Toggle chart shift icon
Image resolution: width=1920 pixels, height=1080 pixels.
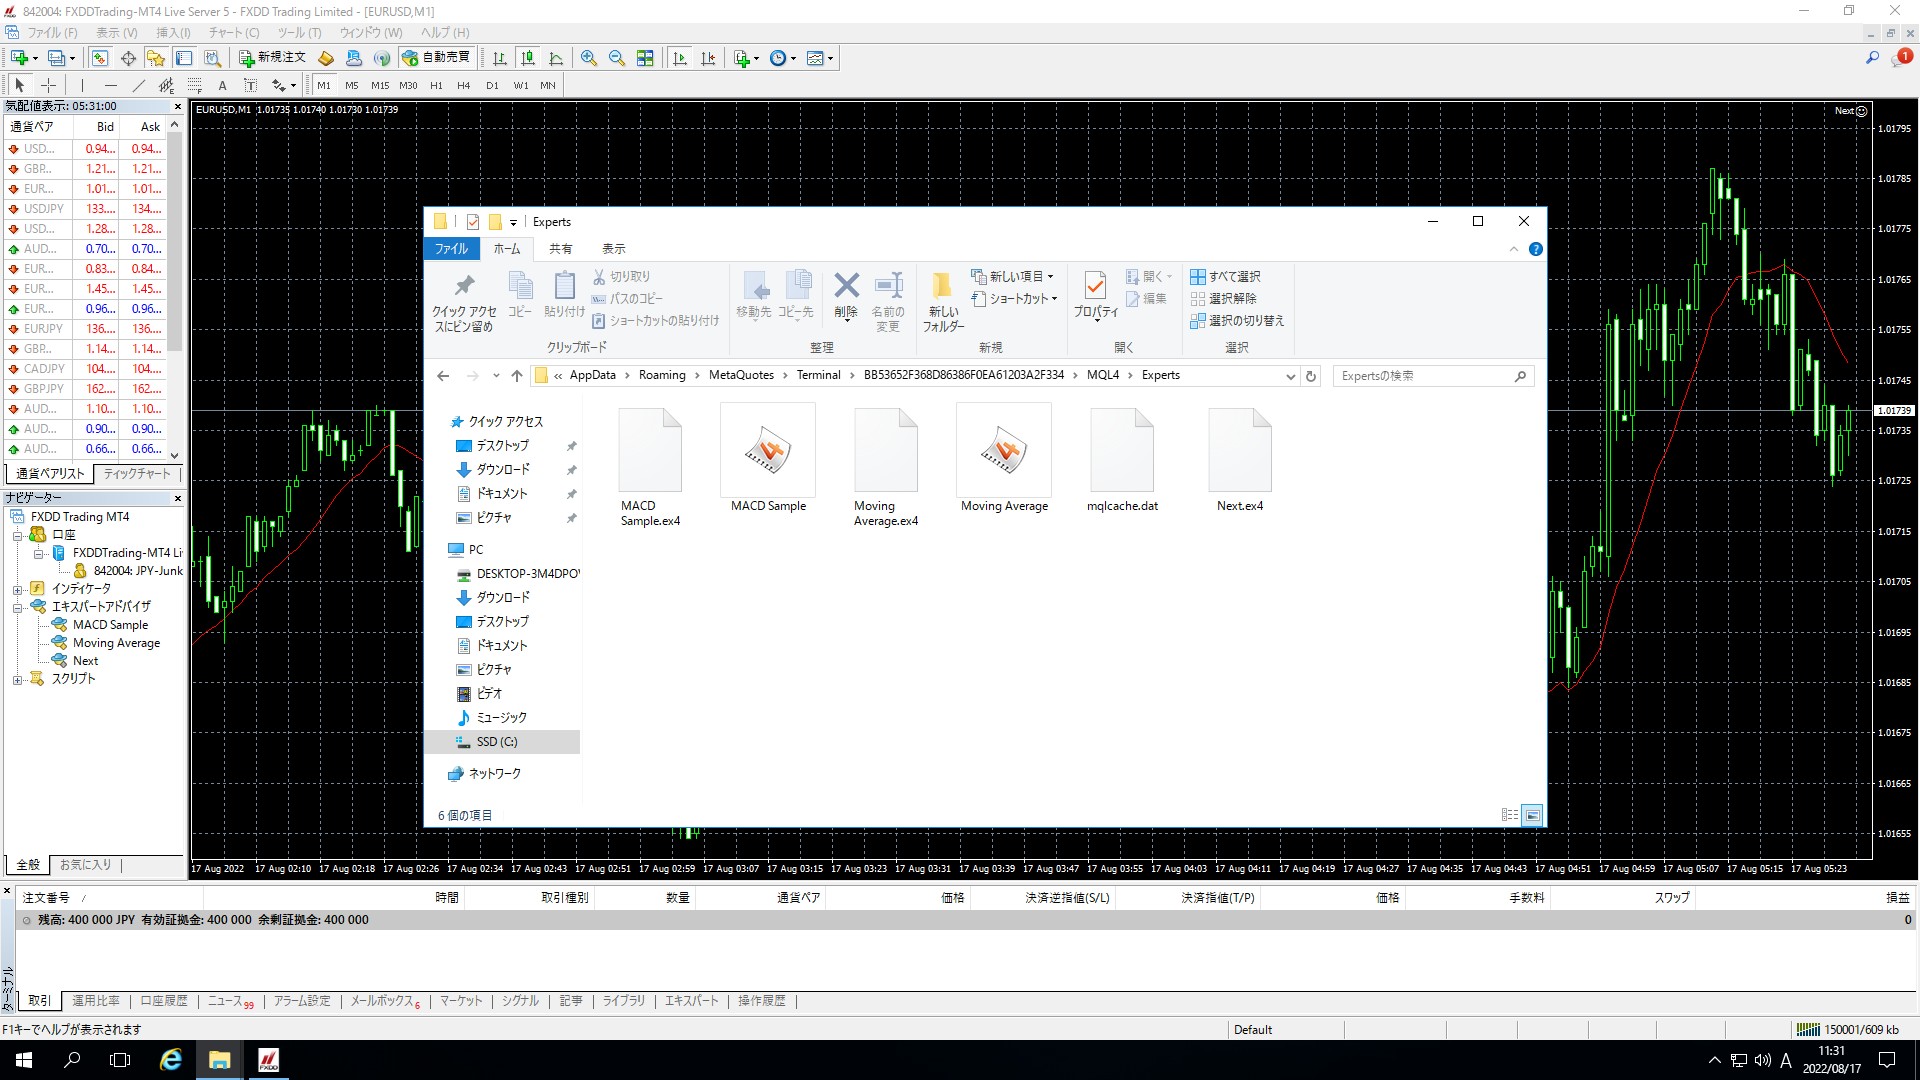[708, 58]
